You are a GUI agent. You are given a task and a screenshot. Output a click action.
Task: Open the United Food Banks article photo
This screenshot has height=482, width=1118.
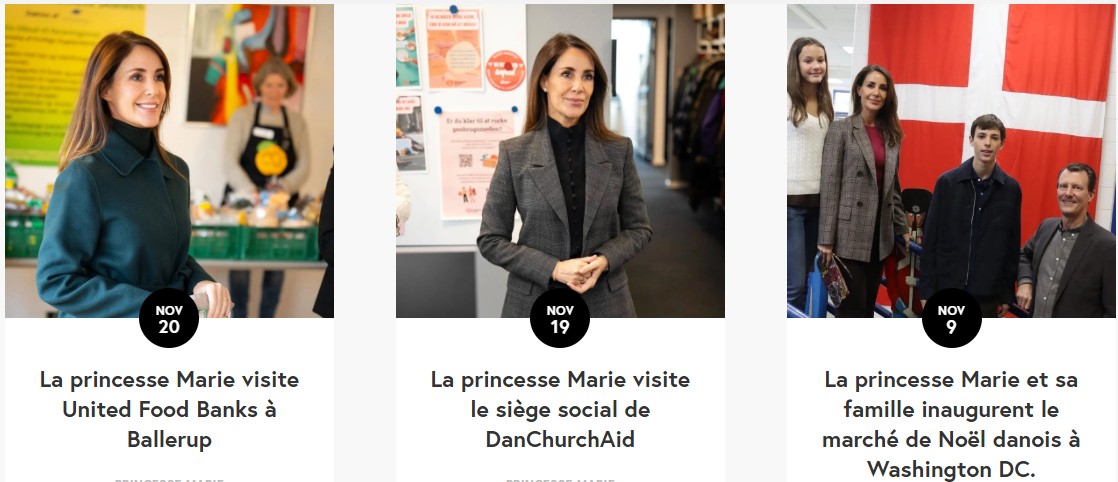(169, 160)
